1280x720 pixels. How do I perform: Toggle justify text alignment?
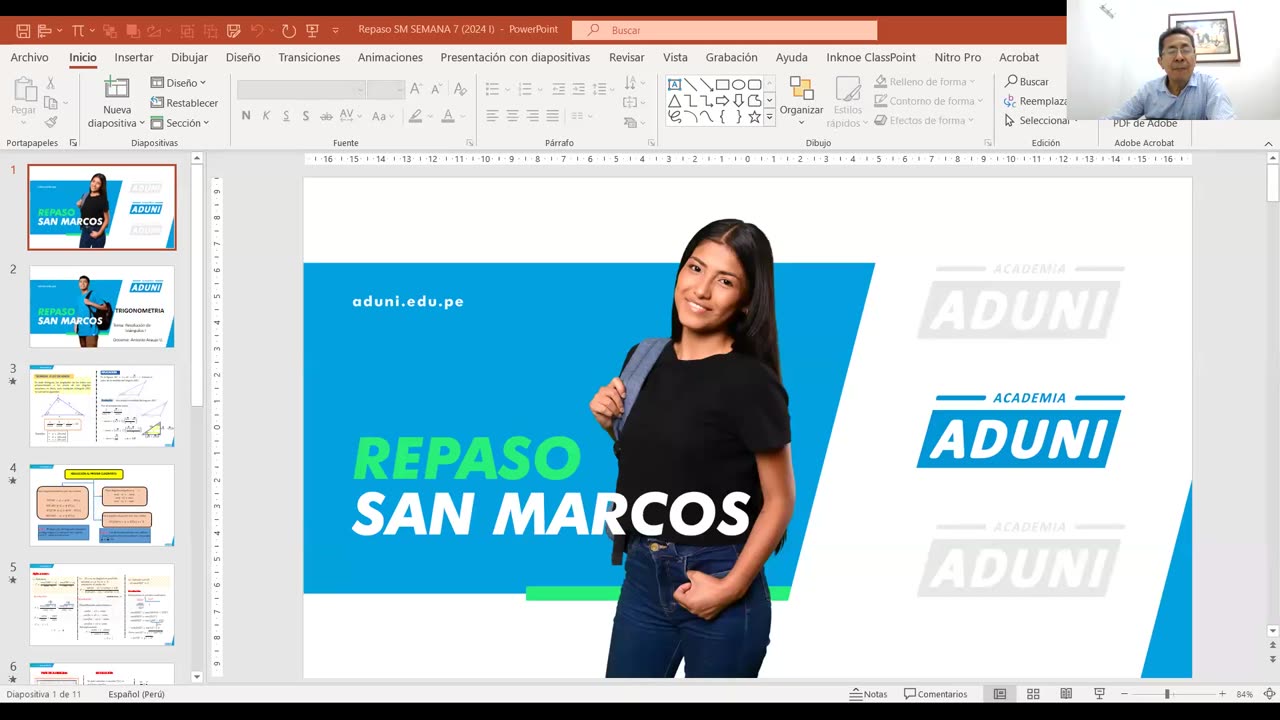(552, 116)
